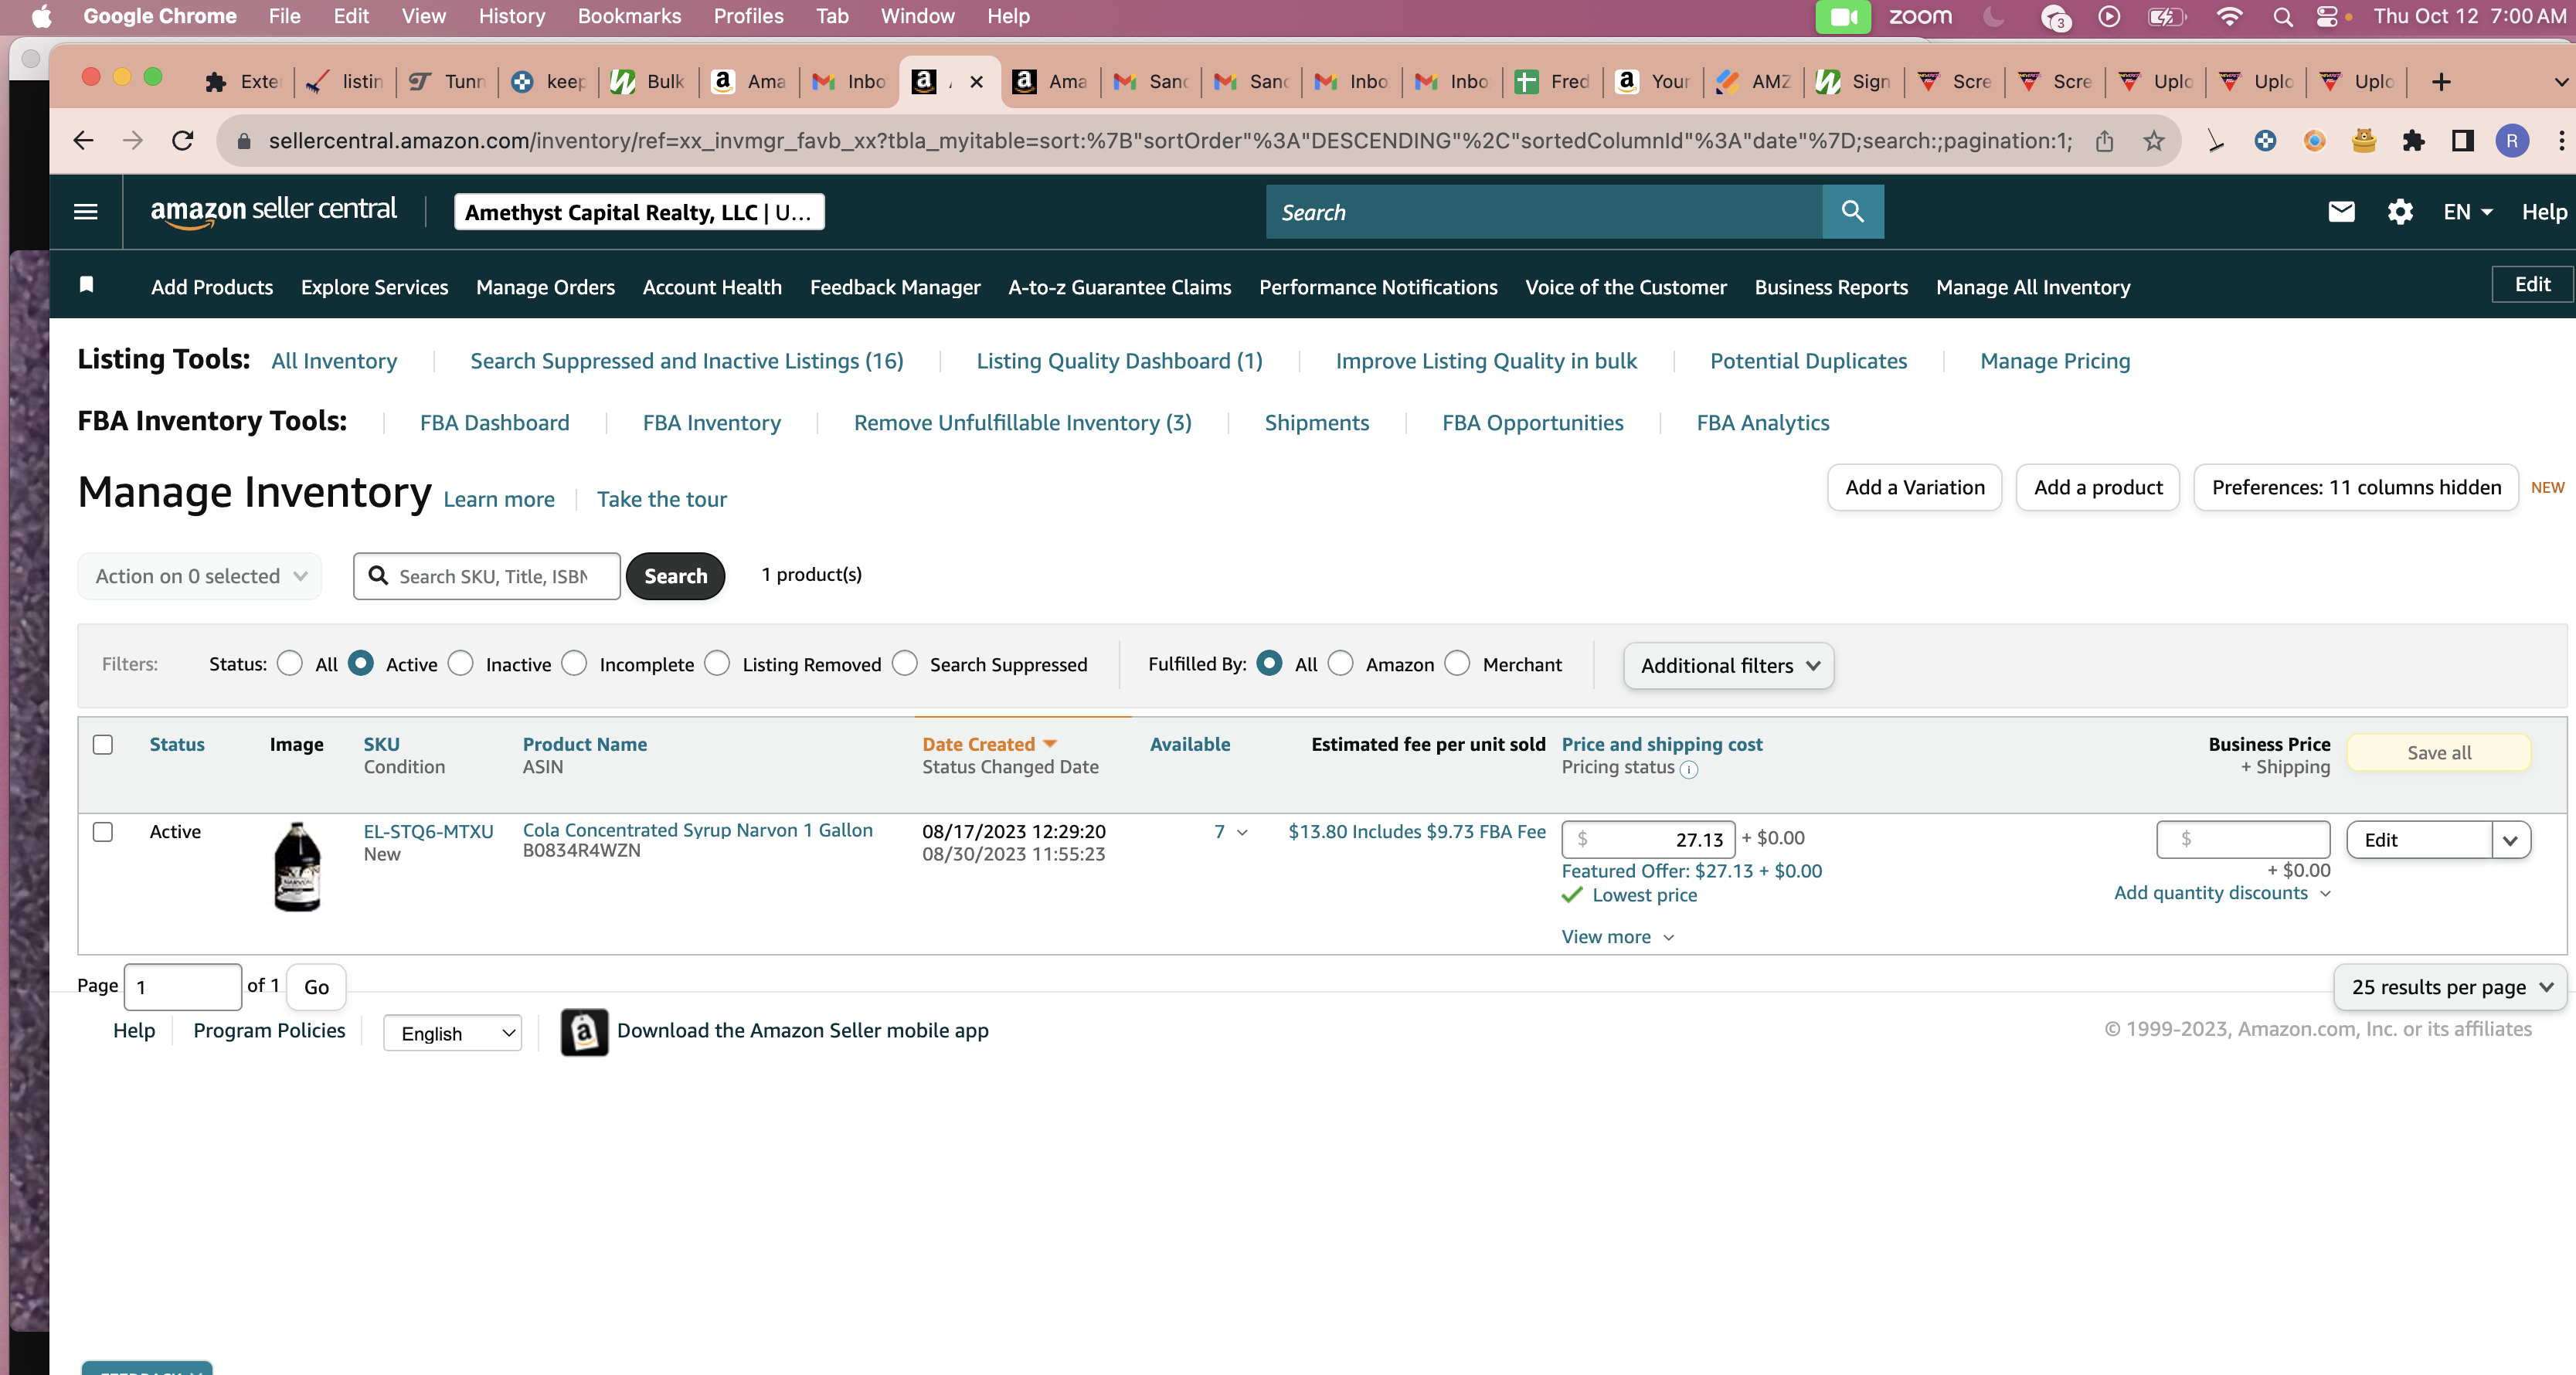The image size is (2576, 1375).
Task: Open the FBA Dashboard link
Action: 494,423
